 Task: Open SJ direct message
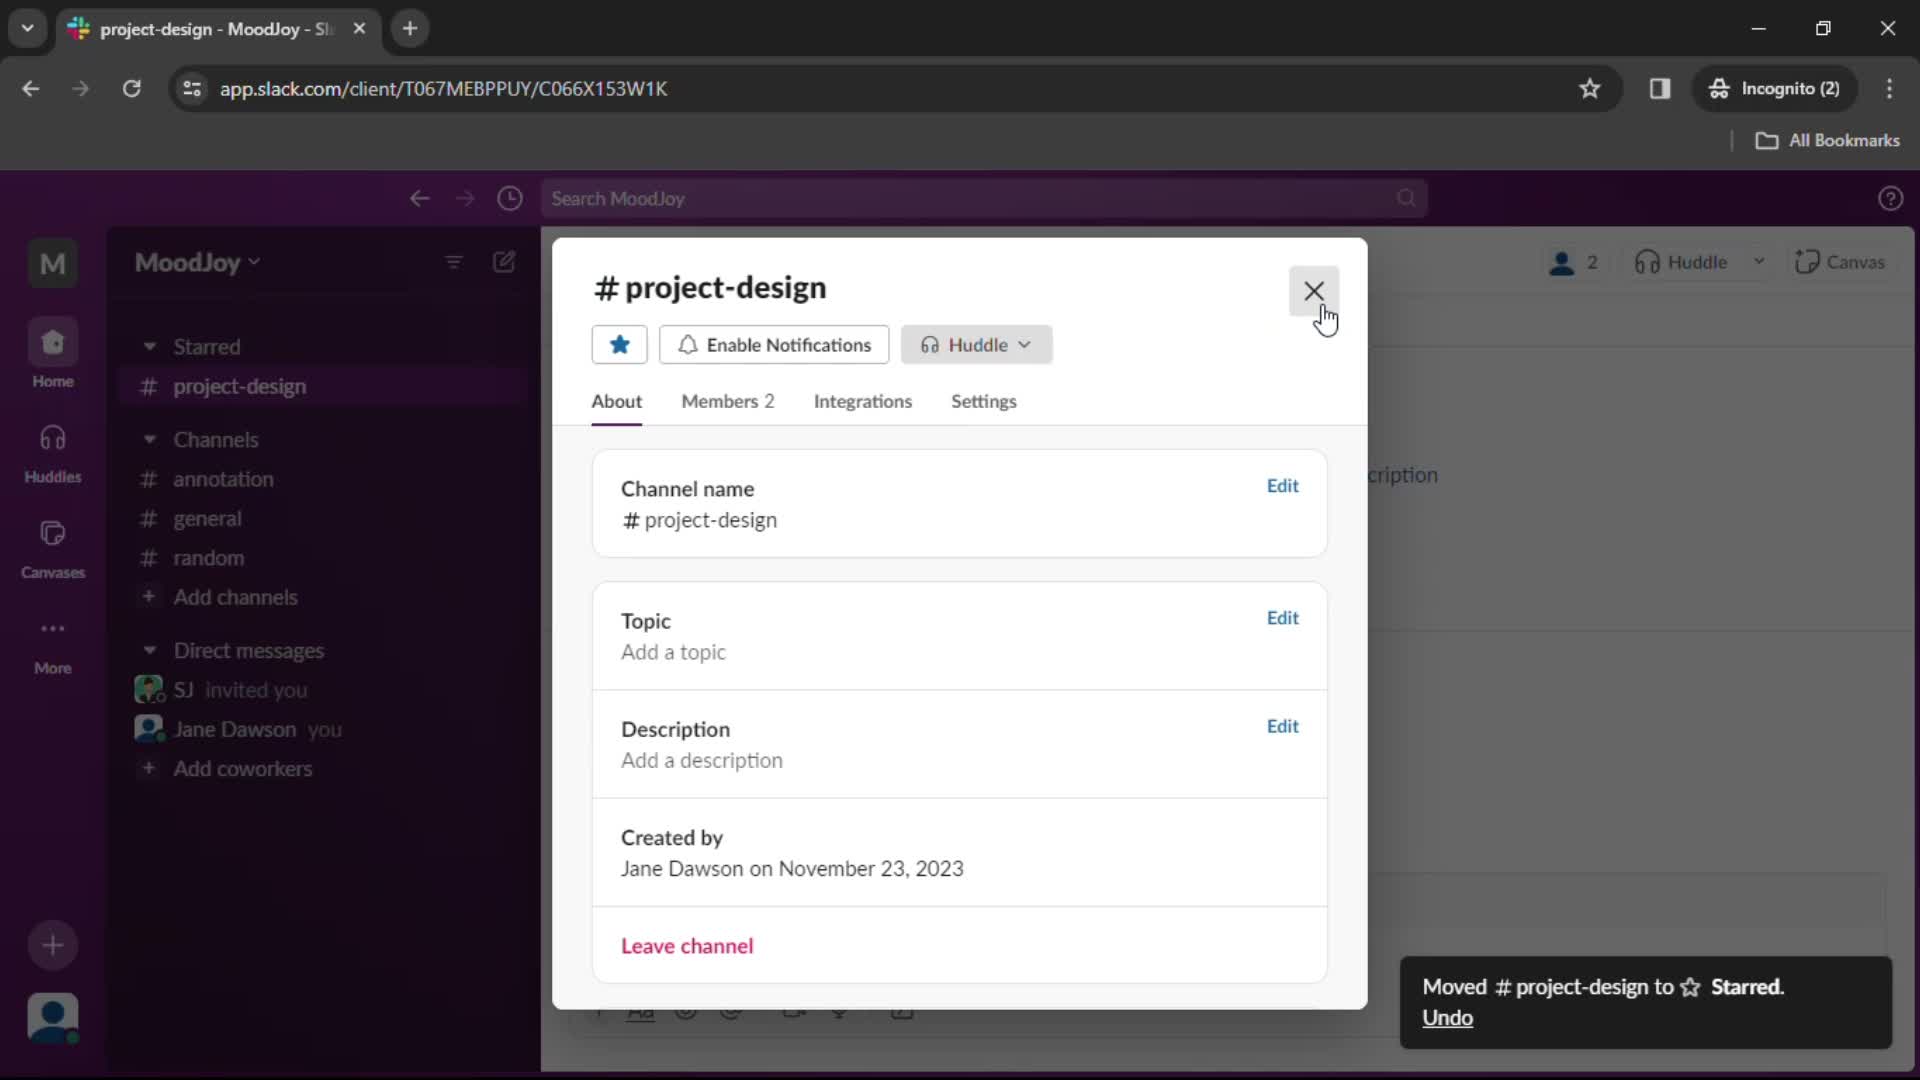click(x=322, y=690)
